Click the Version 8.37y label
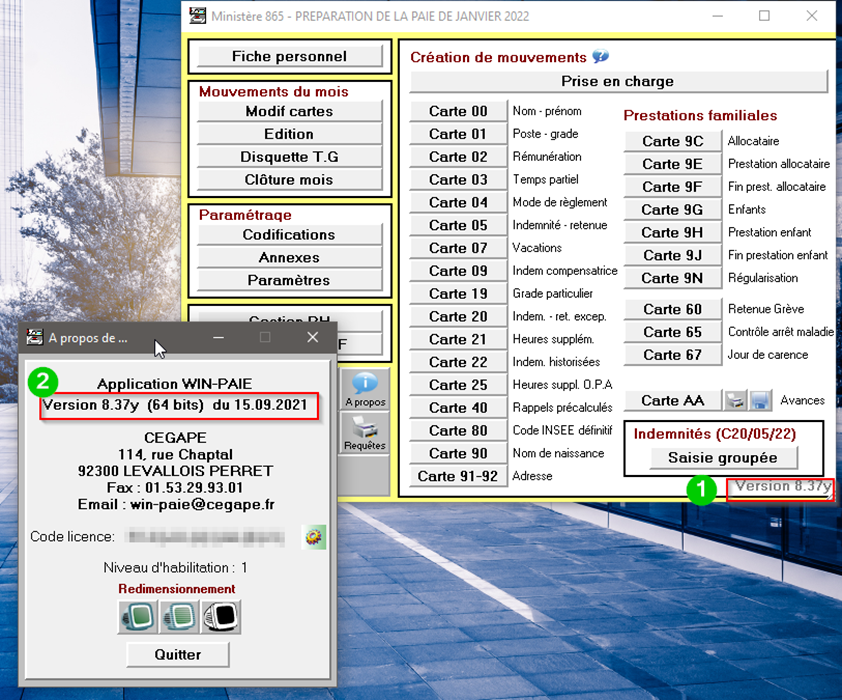This screenshot has width=842, height=700. [x=779, y=487]
